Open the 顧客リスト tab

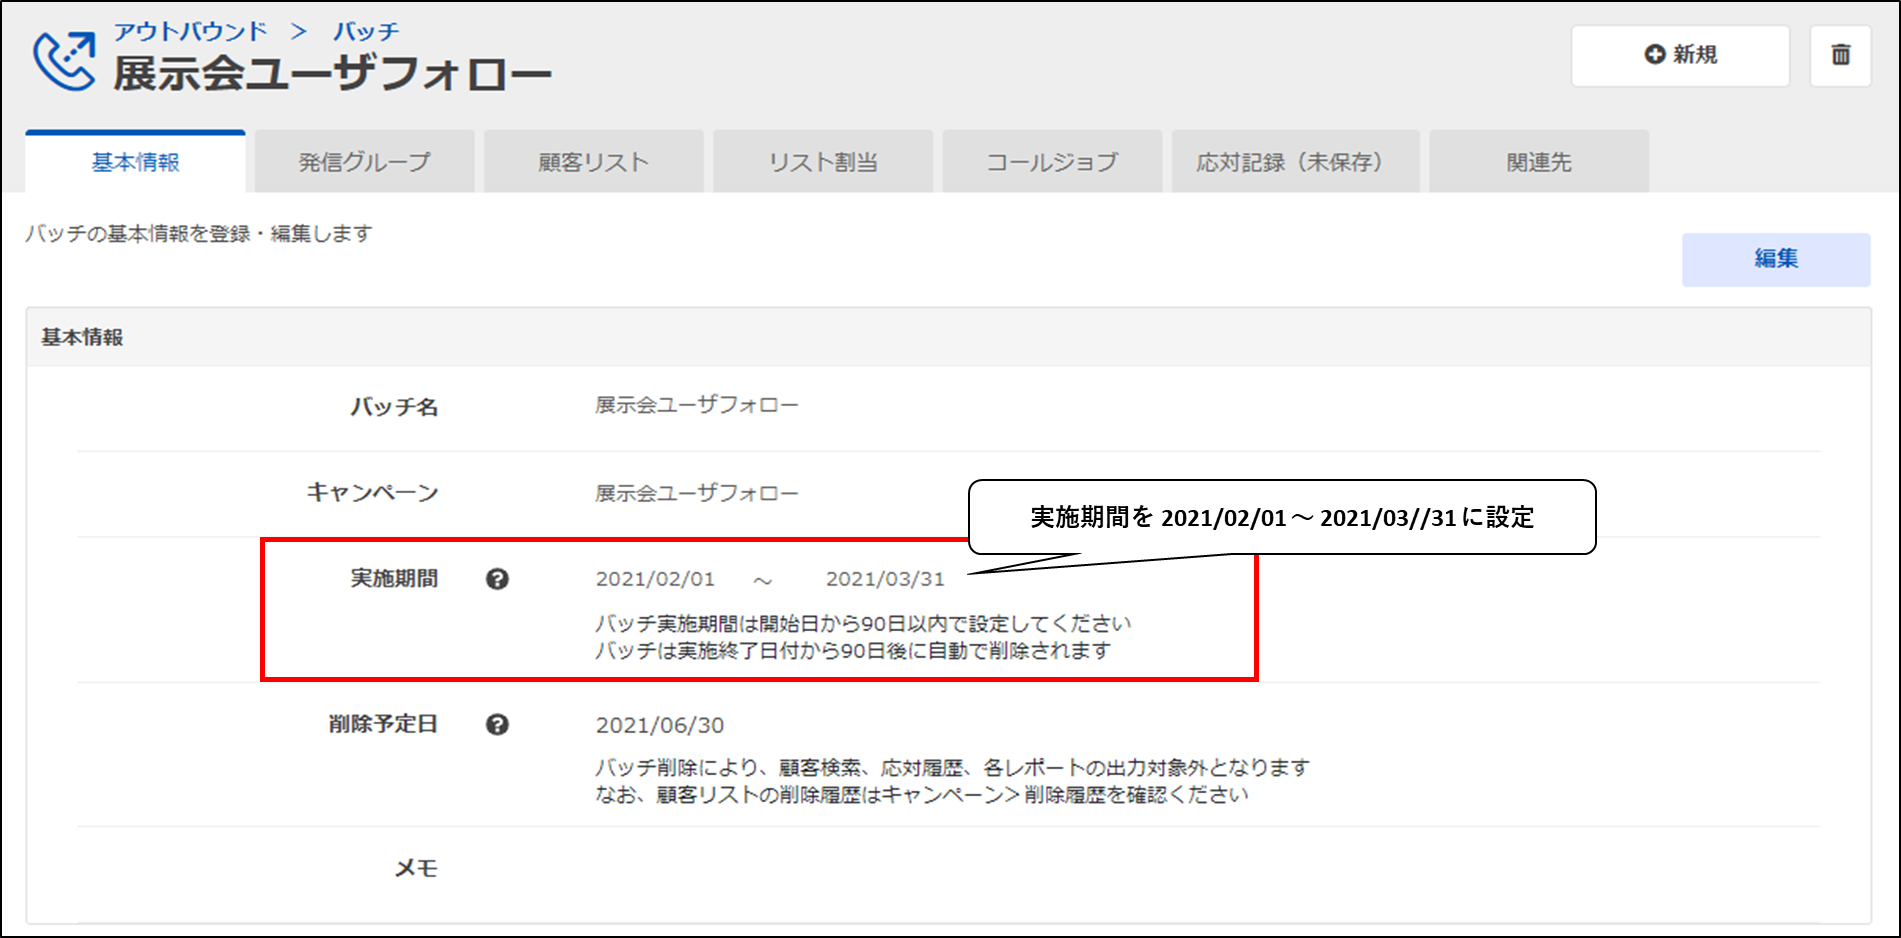click(x=593, y=162)
